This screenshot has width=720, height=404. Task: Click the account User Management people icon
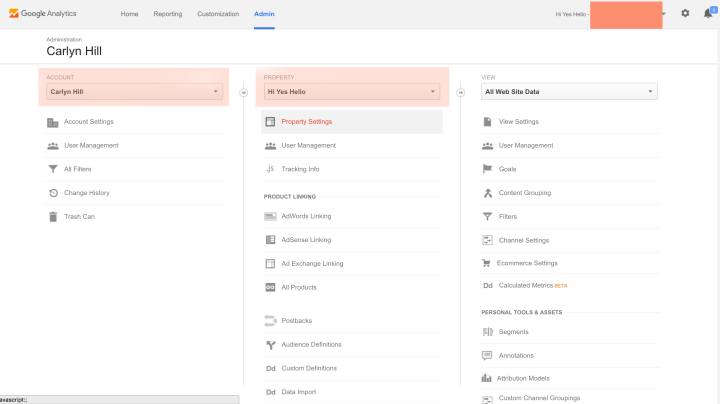click(x=53, y=146)
